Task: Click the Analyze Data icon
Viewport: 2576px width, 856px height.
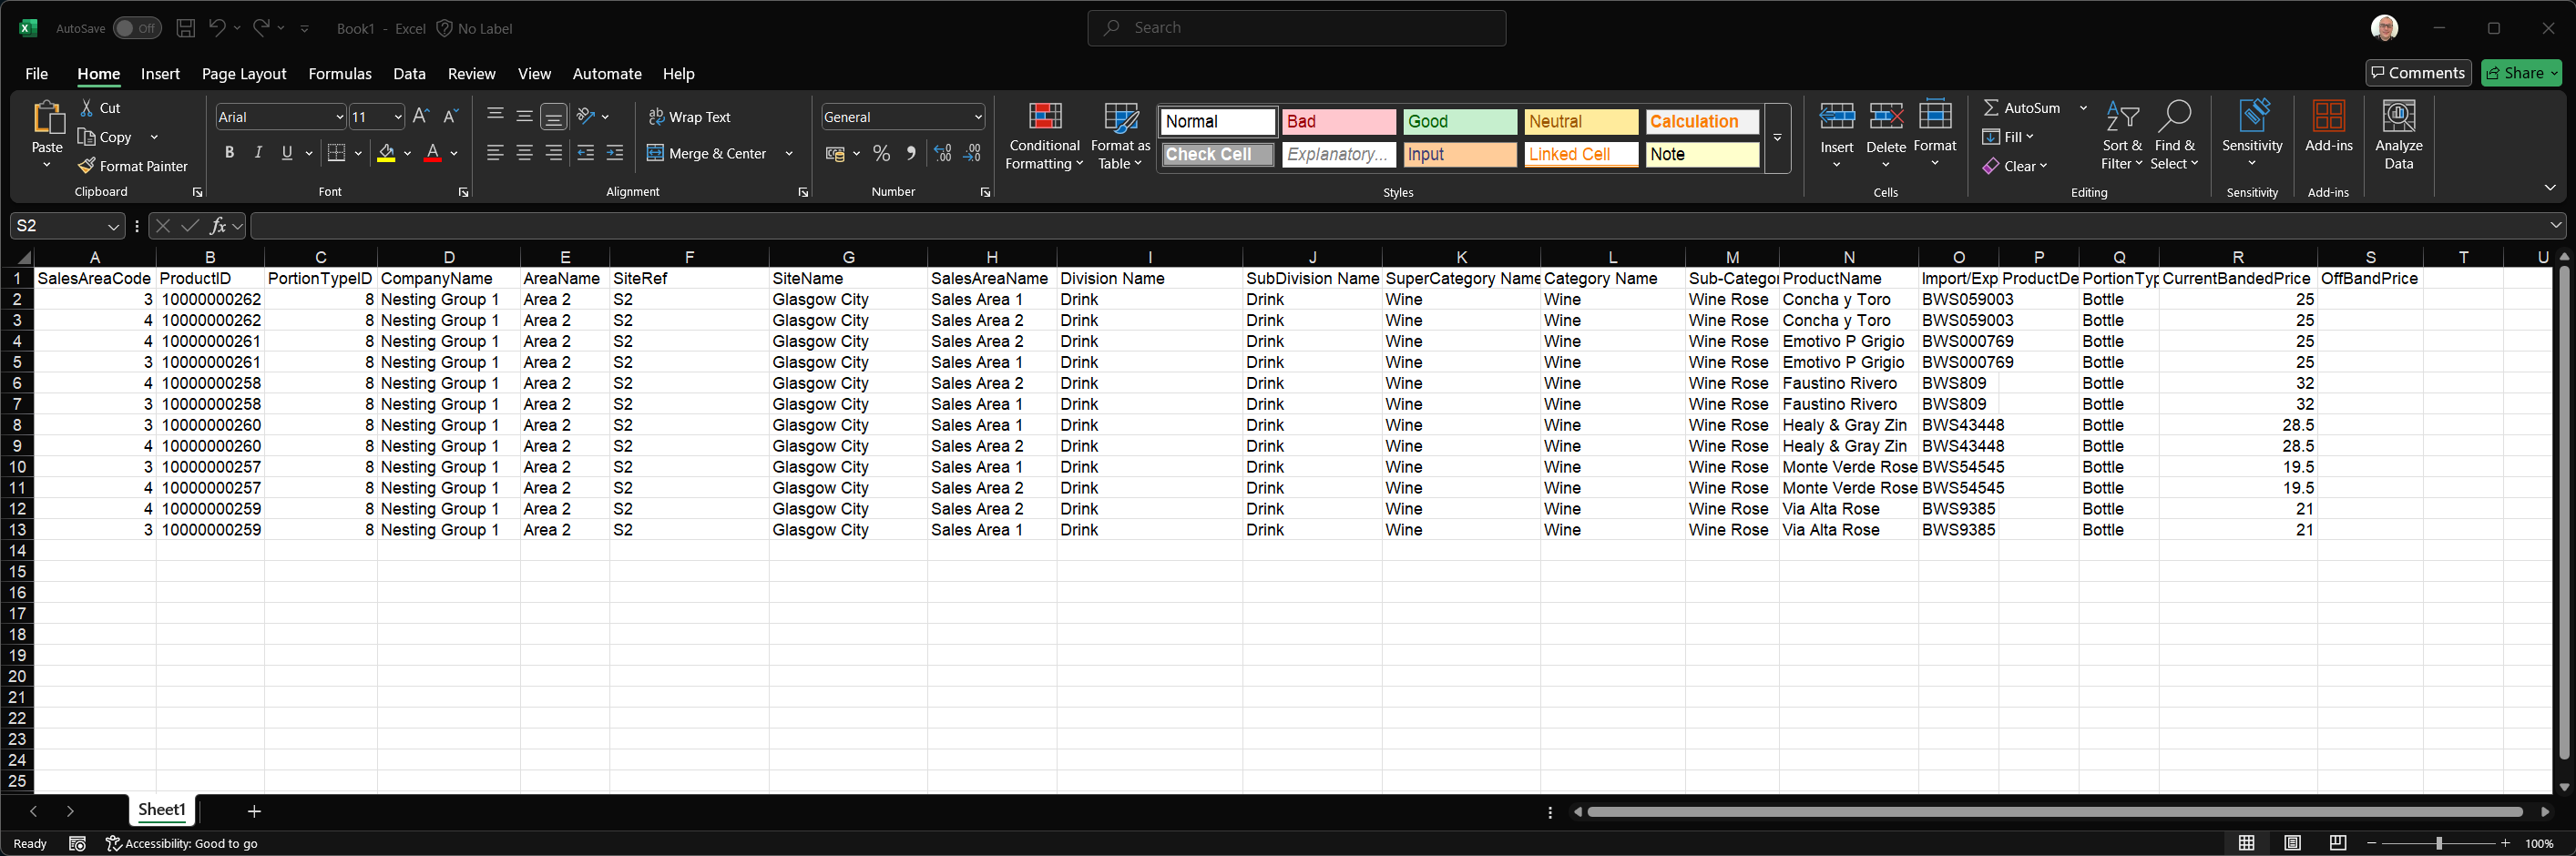Action: pos(2398,136)
